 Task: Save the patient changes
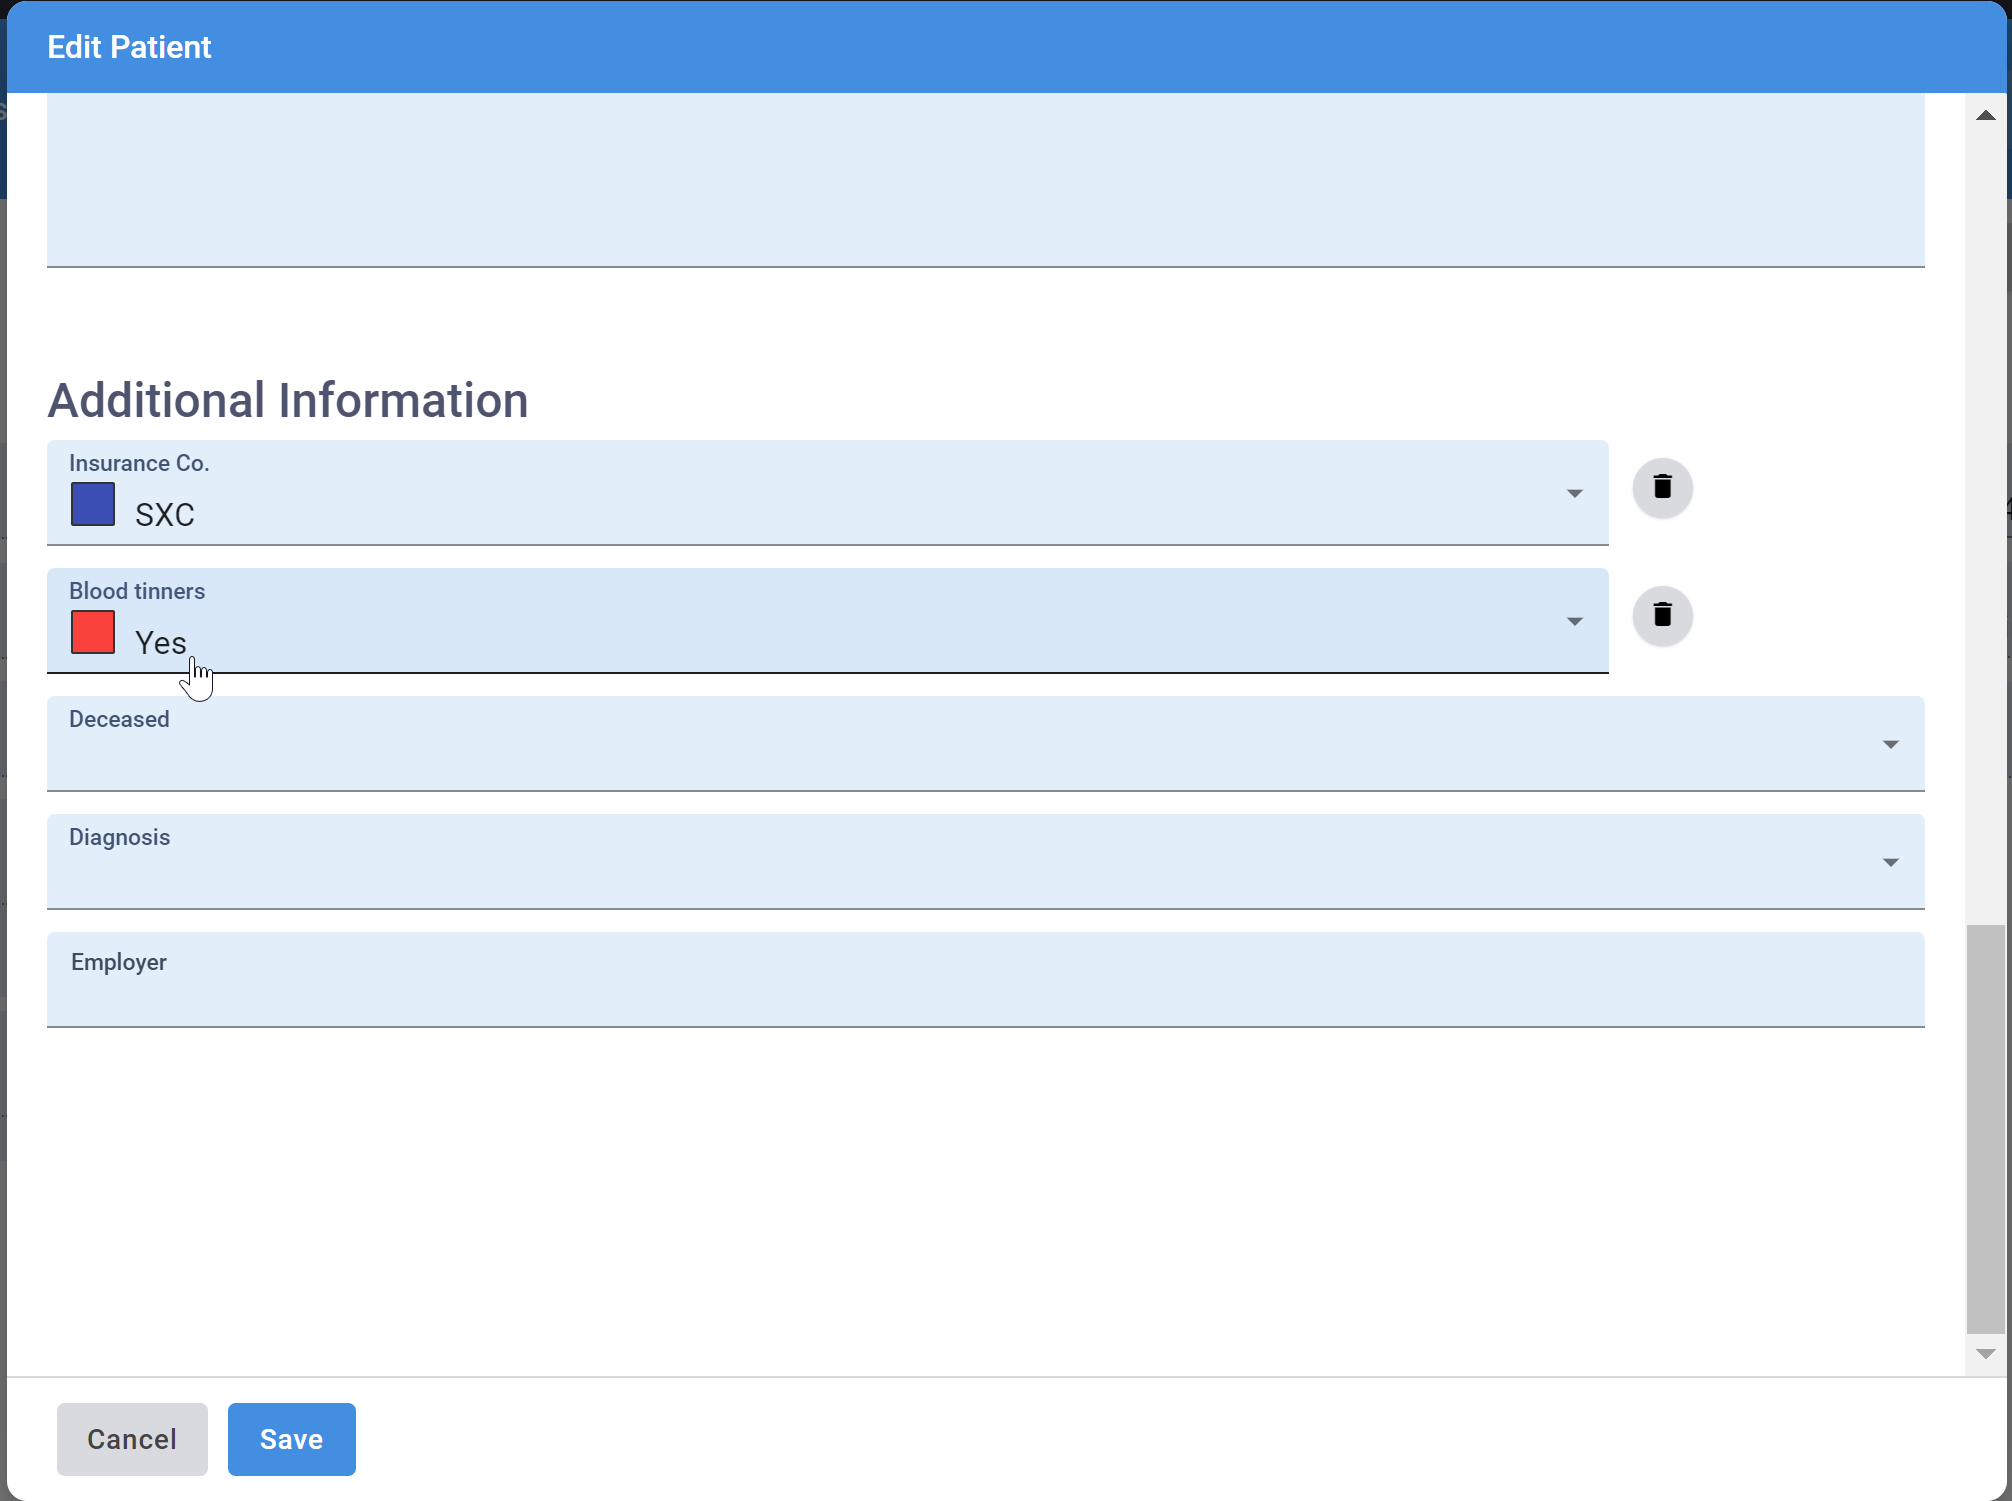[x=291, y=1439]
